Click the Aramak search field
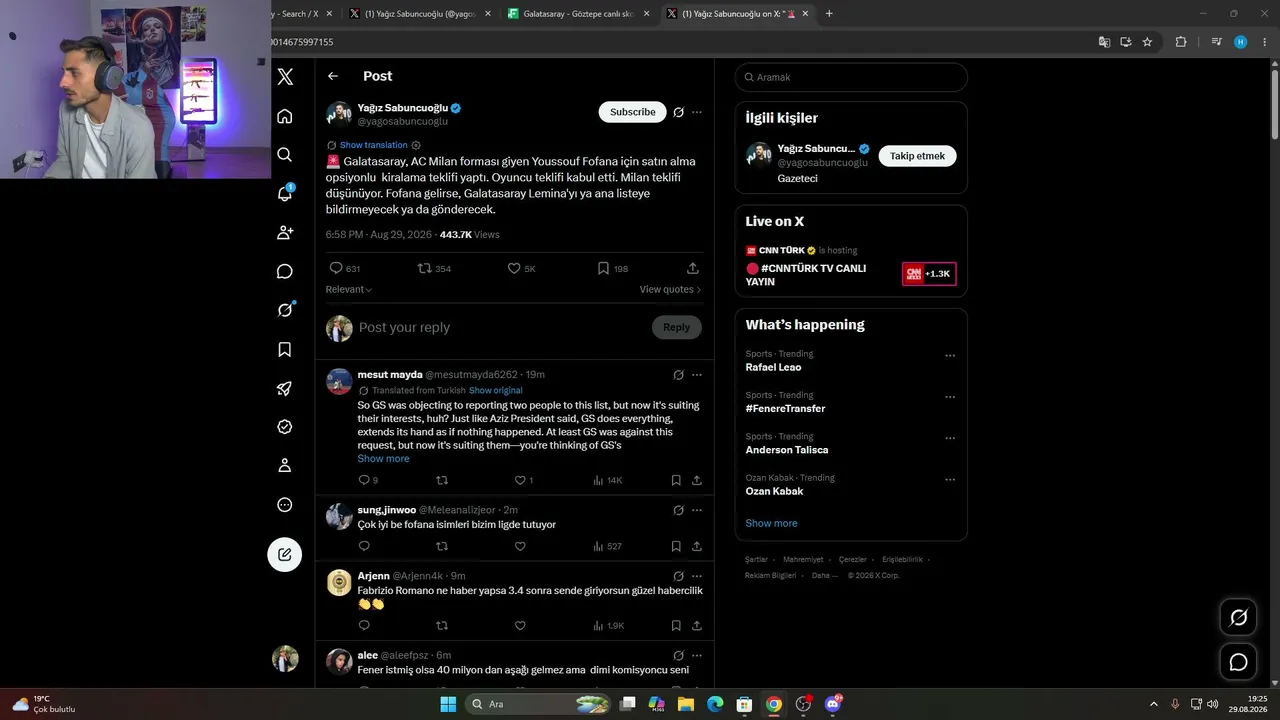 click(851, 77)
